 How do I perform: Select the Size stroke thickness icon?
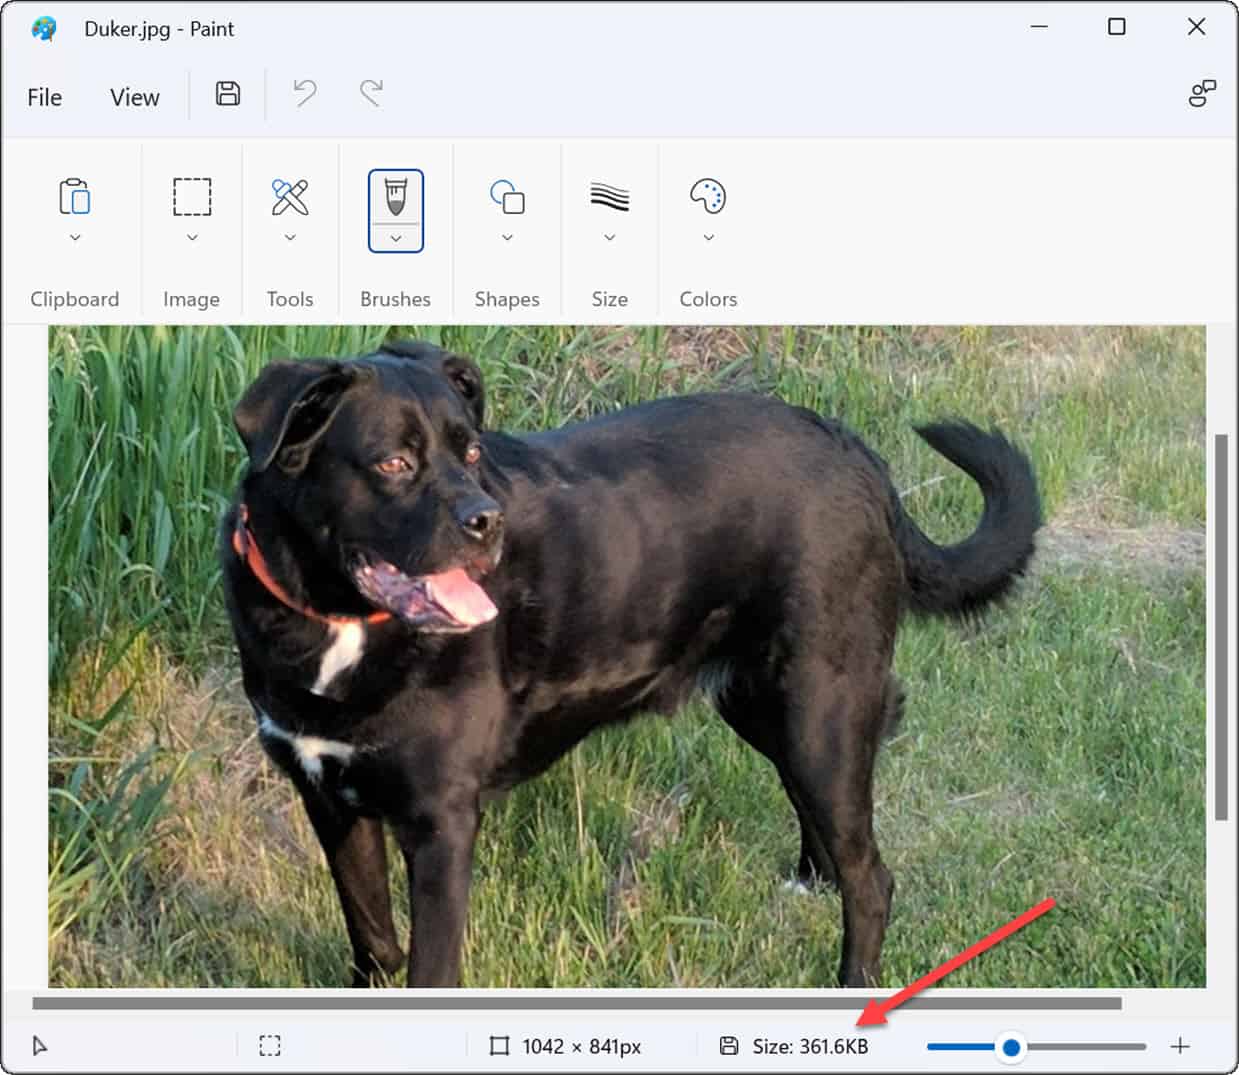click(609, 198)
